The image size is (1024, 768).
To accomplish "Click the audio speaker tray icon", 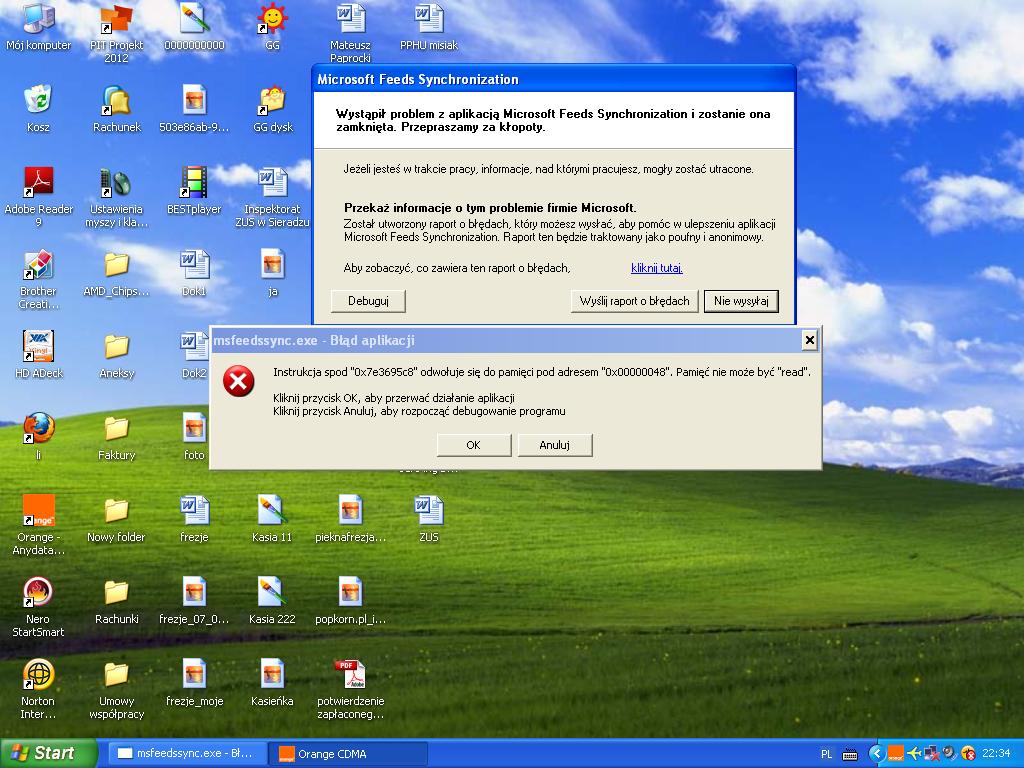I will tap(950, 754).
